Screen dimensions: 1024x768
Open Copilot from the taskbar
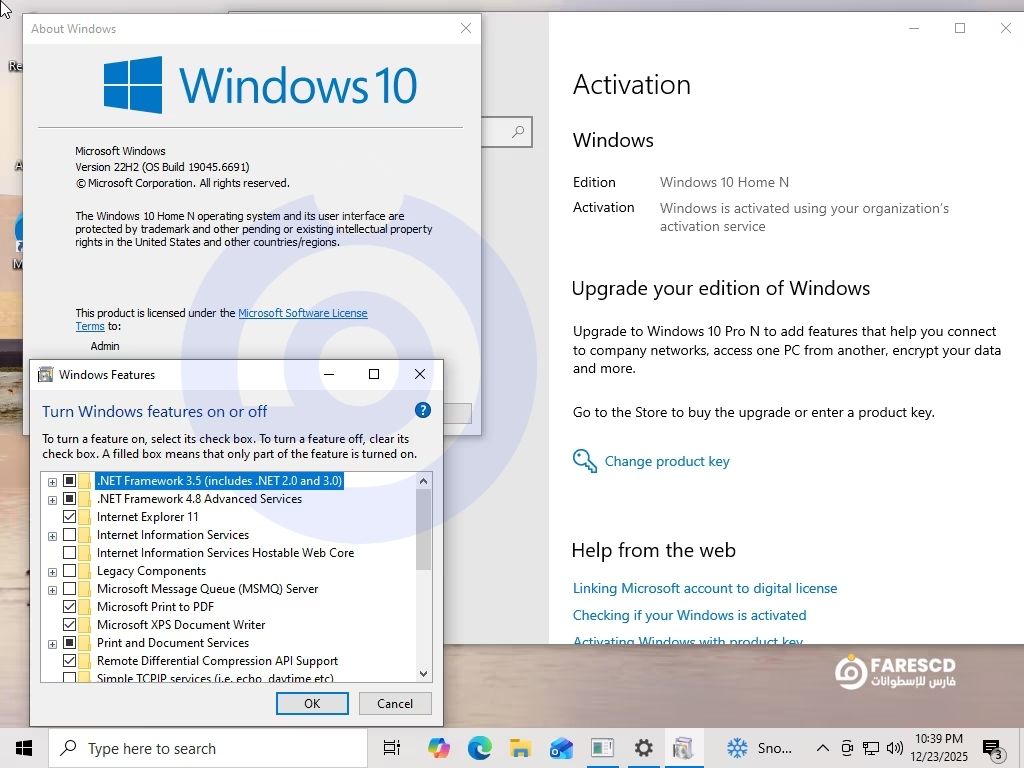(x=438, y=748)
